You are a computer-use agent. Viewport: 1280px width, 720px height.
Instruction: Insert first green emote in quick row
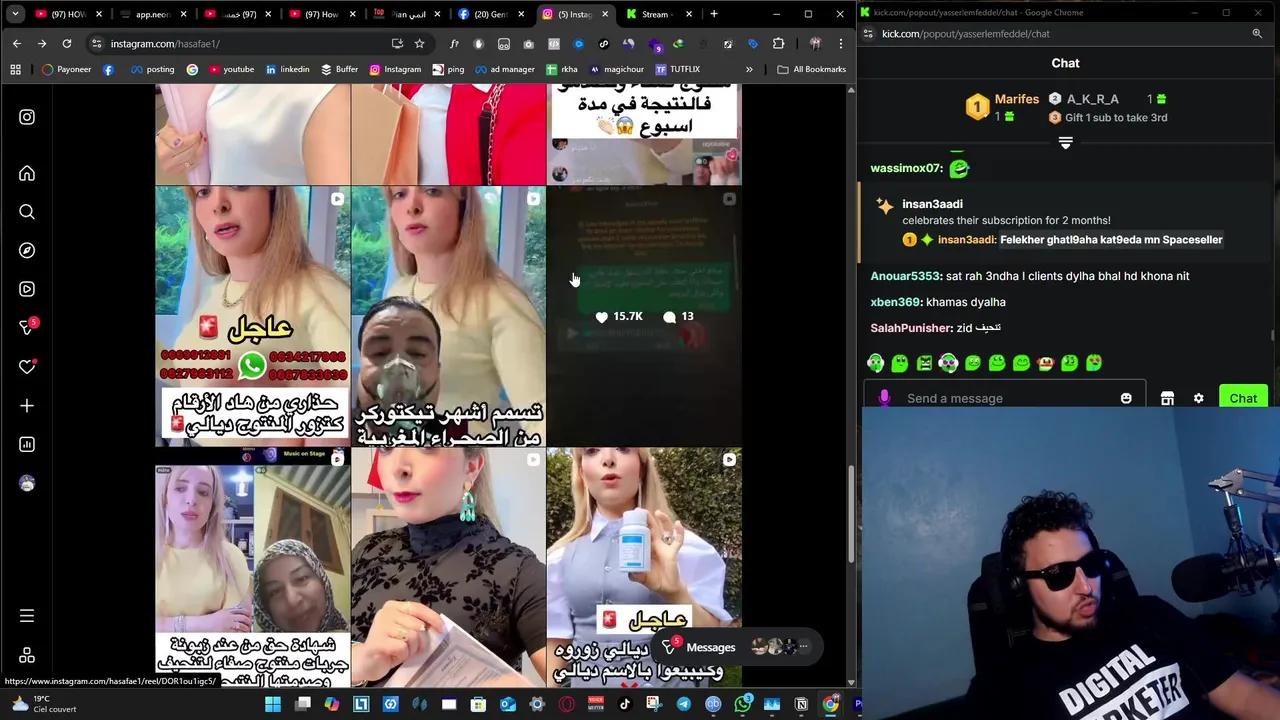coord(876,363)
